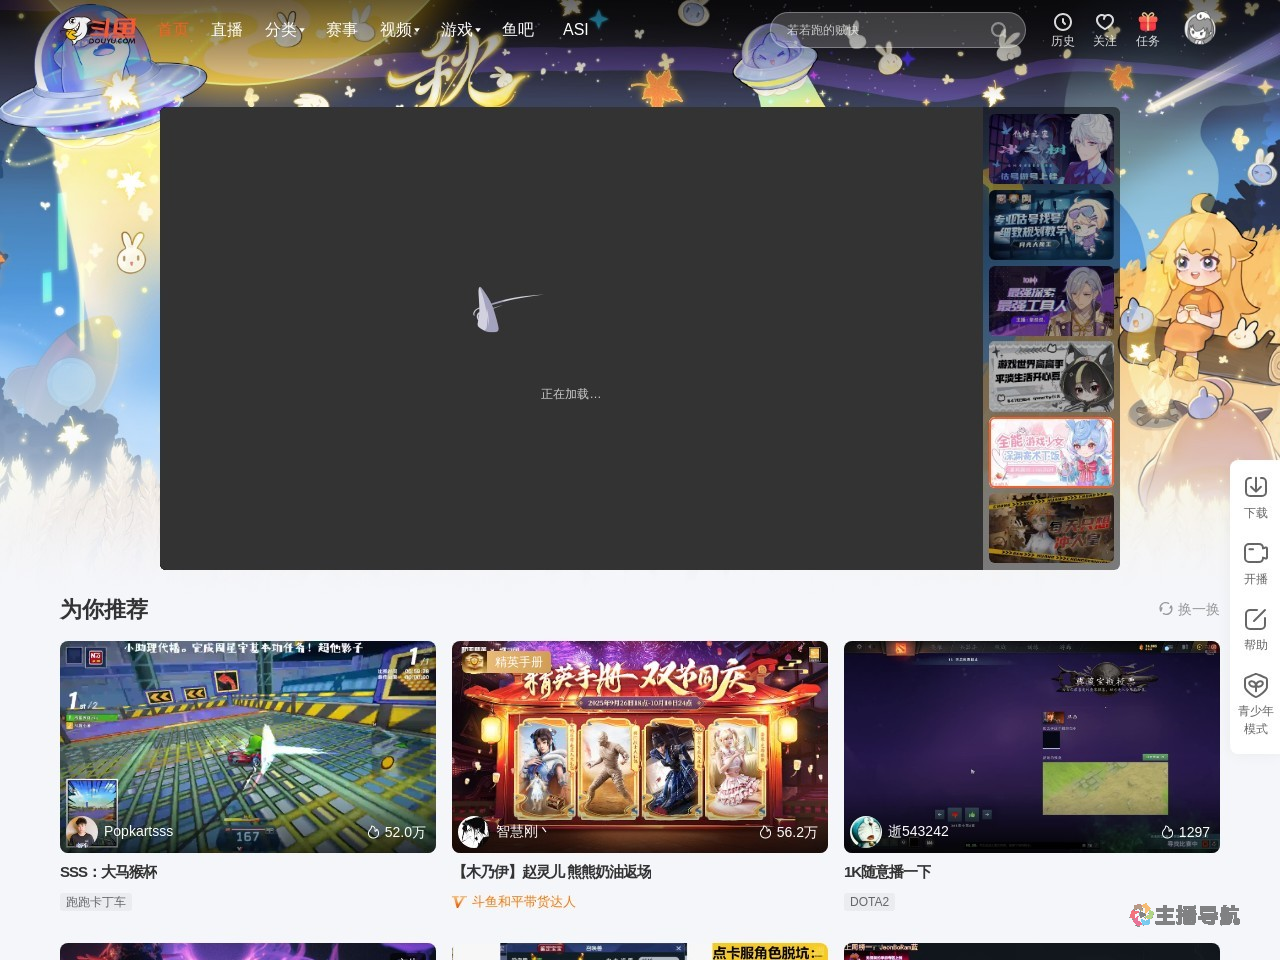Viewport: 1280px width, 960px height.
Task: Open the SSS：大马猴杯 stream thumbnail
Action: tap(248, 746)
